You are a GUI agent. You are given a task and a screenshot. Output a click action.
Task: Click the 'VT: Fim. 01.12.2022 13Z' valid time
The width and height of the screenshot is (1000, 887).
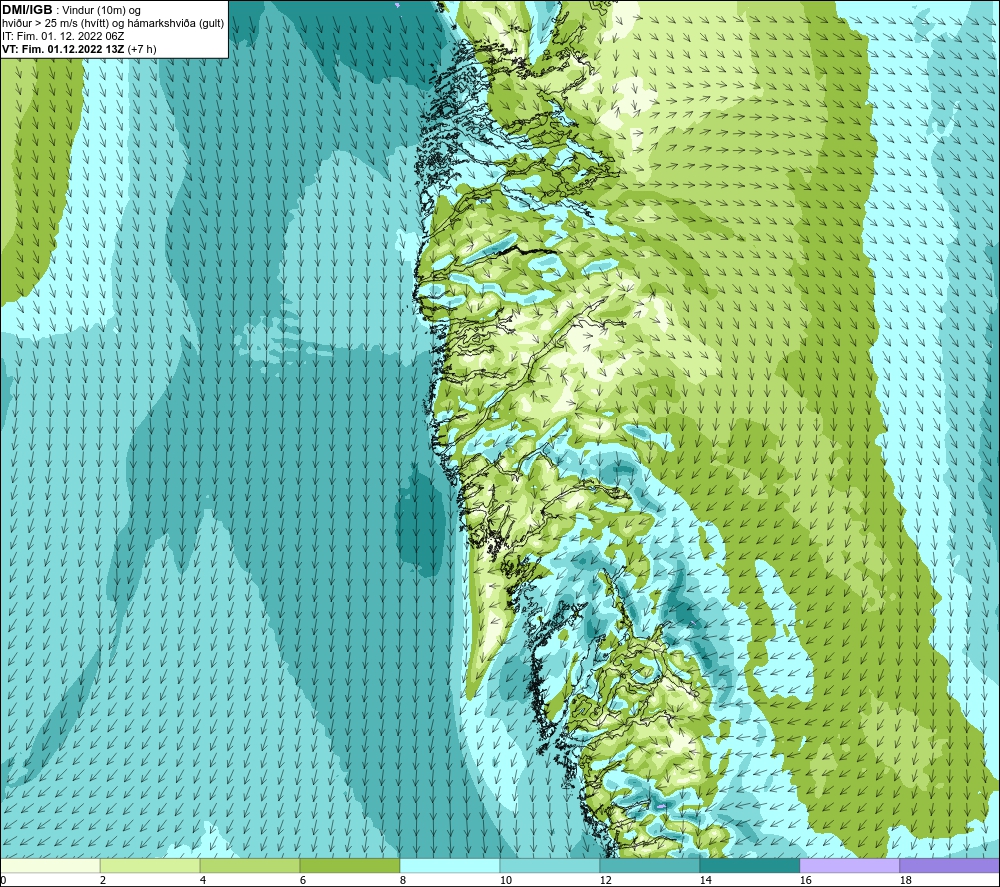point(64,49)
